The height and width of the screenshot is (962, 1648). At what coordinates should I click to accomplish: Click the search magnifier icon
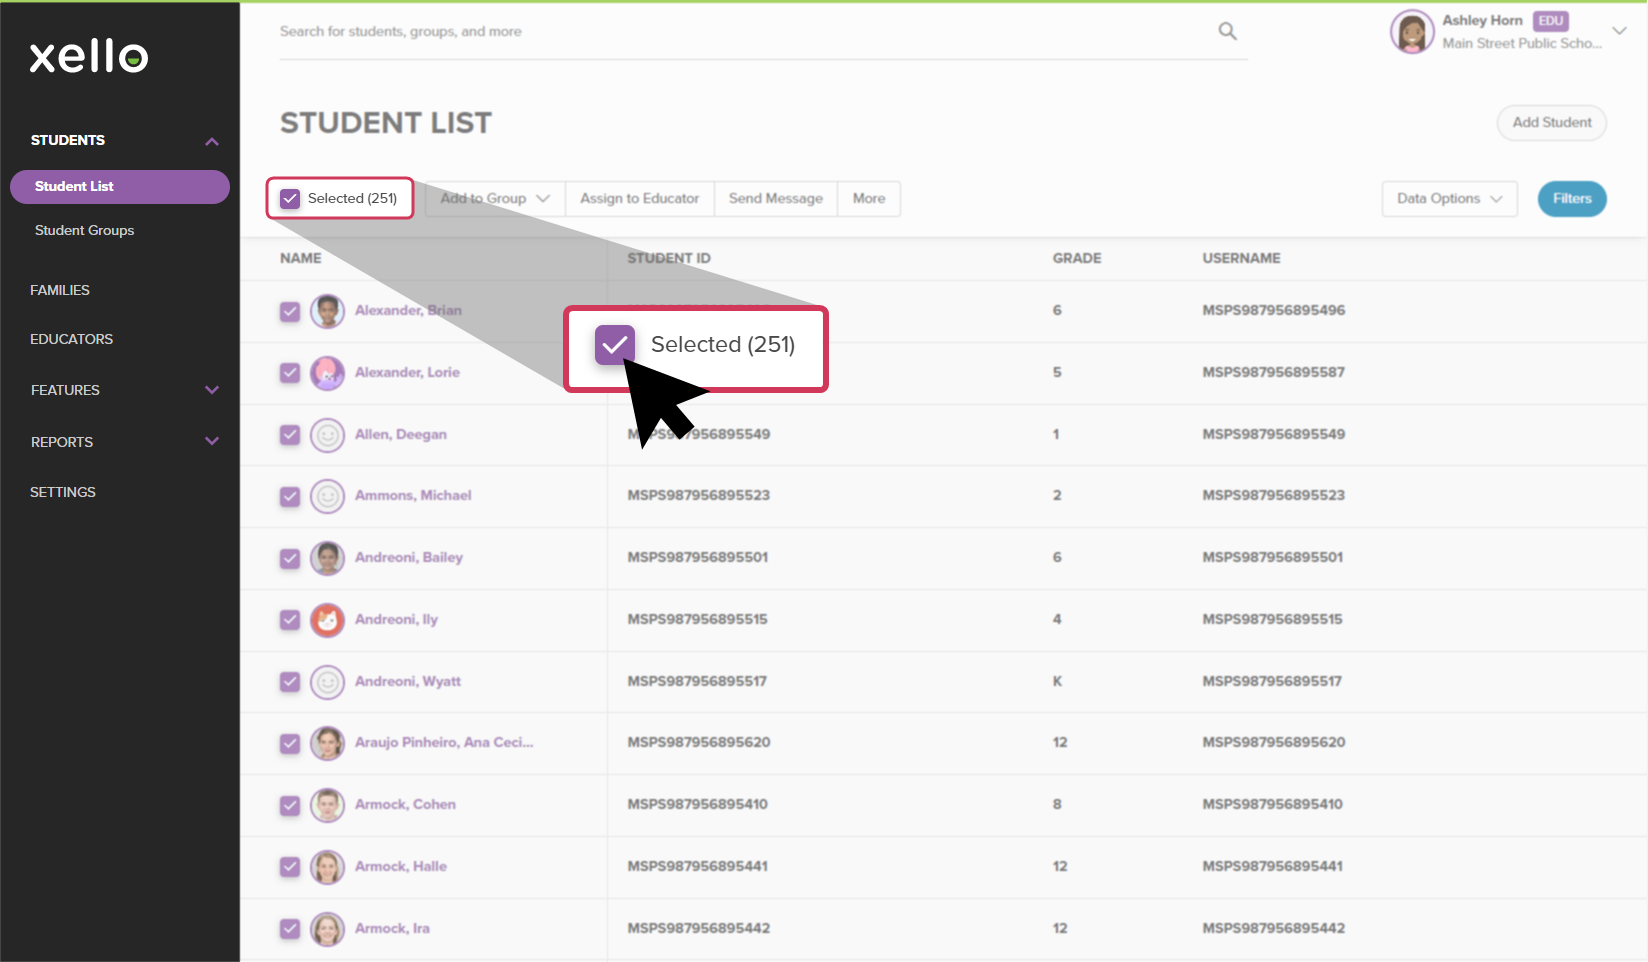tap(1227, 32)
